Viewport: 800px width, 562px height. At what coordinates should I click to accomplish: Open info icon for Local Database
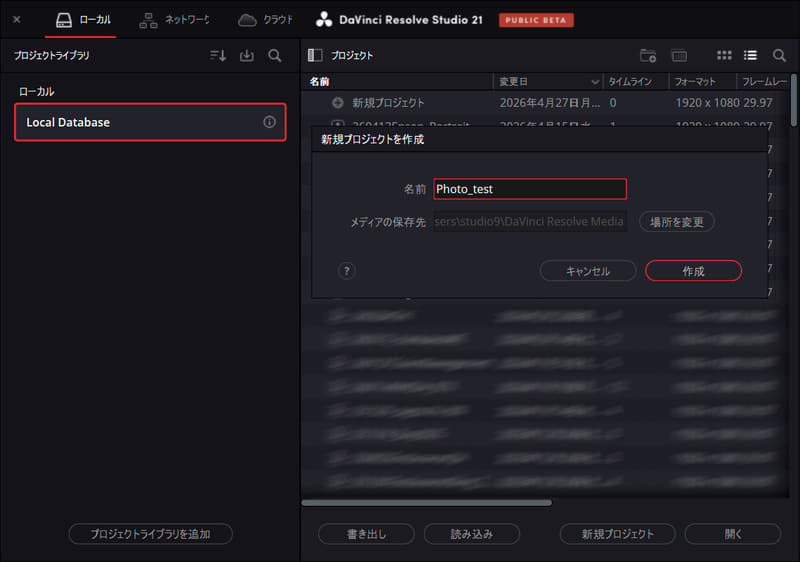pos(269,122)
